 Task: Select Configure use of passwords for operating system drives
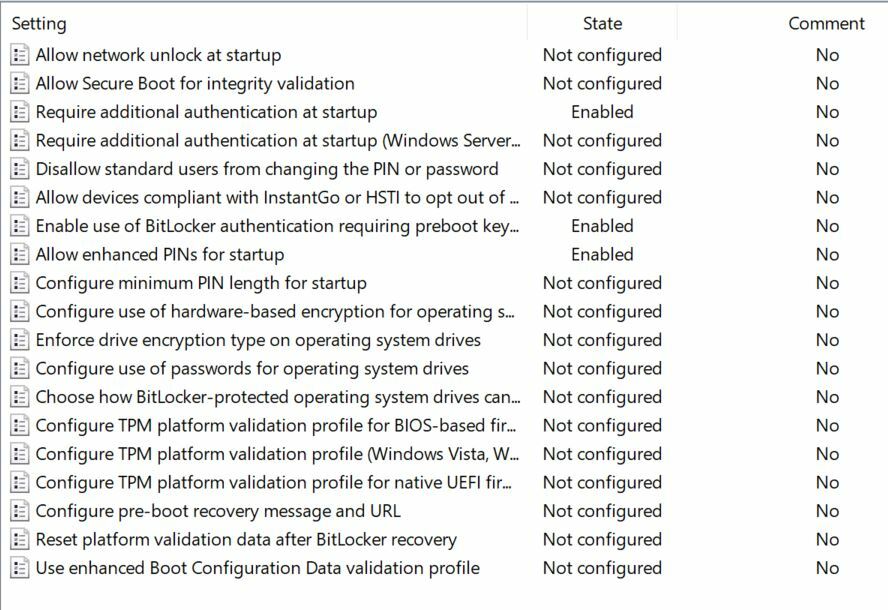coord(252,369)
